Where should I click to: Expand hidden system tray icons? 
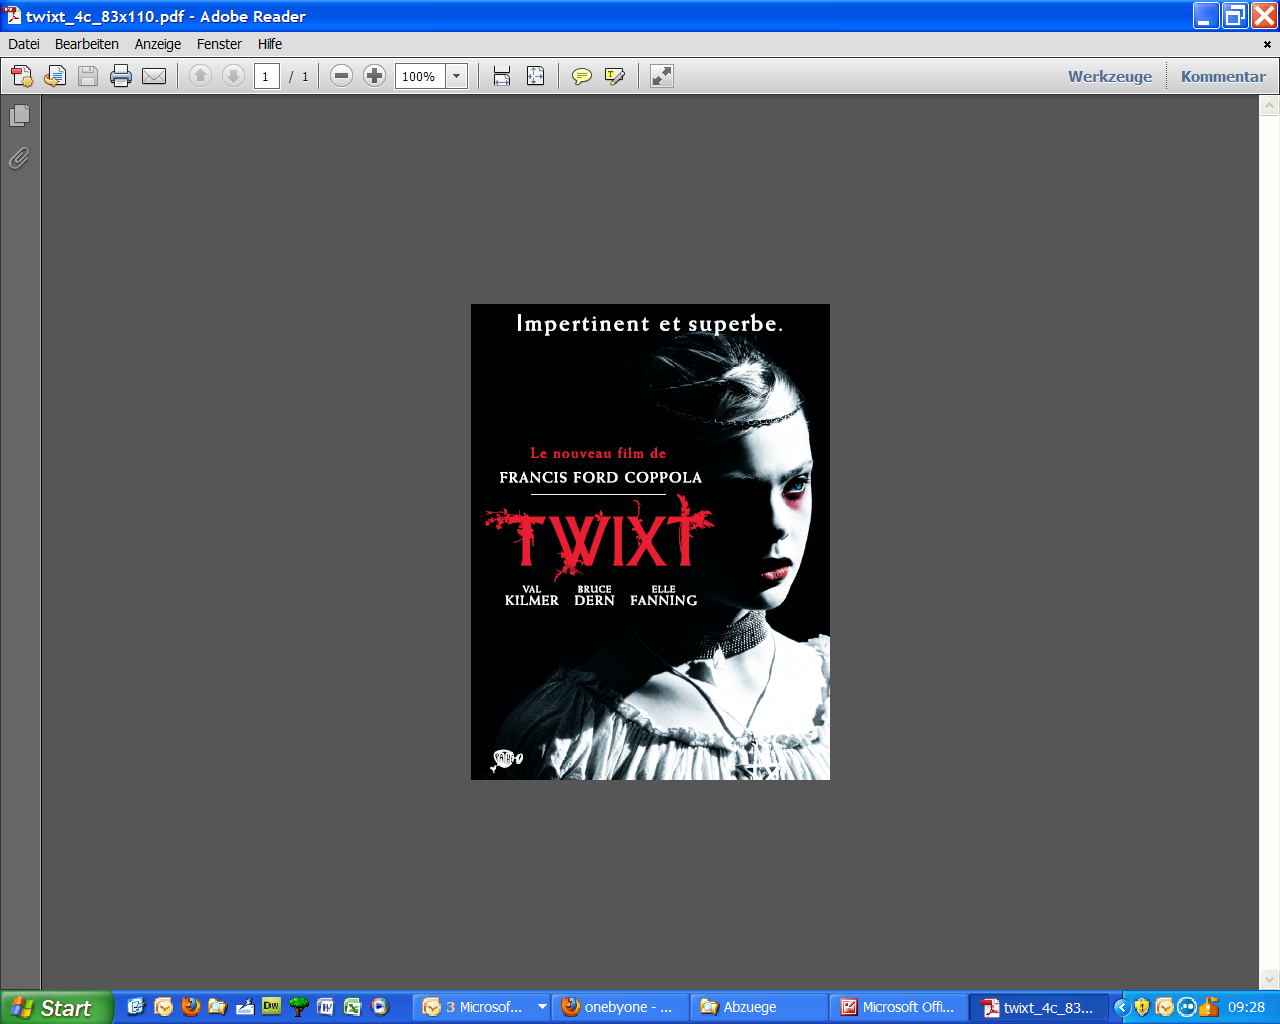pyautogui.click(x=1122, y=1007)
